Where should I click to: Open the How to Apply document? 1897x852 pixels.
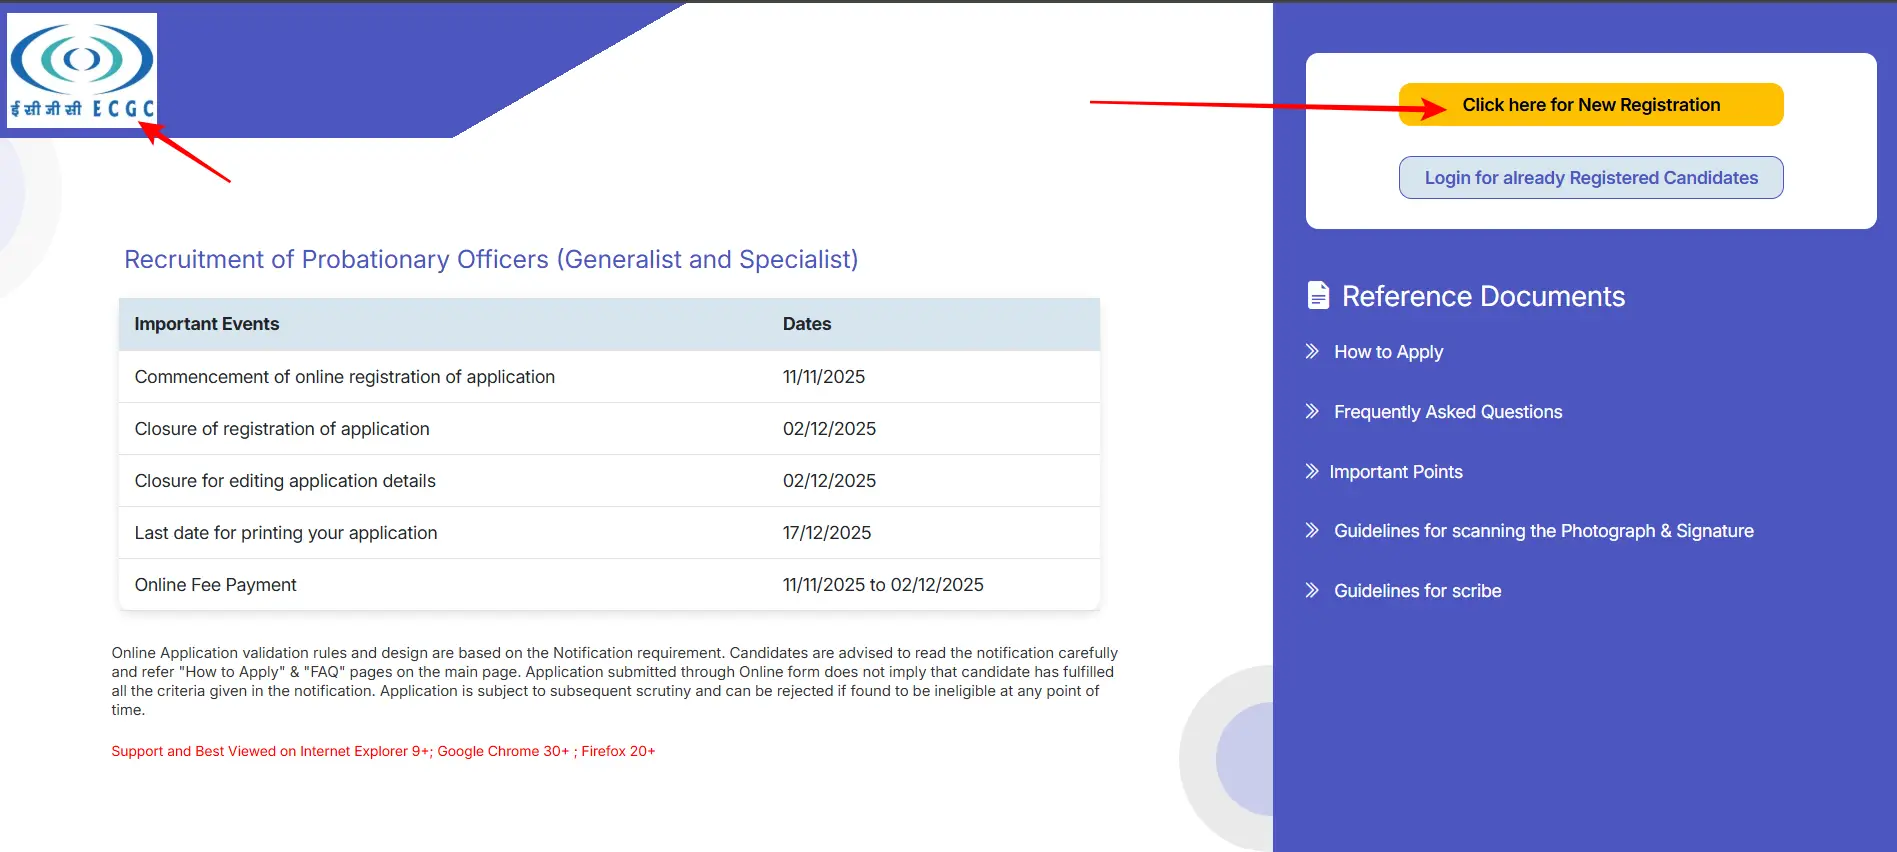pyautogui.click(x=1388, y=352)
